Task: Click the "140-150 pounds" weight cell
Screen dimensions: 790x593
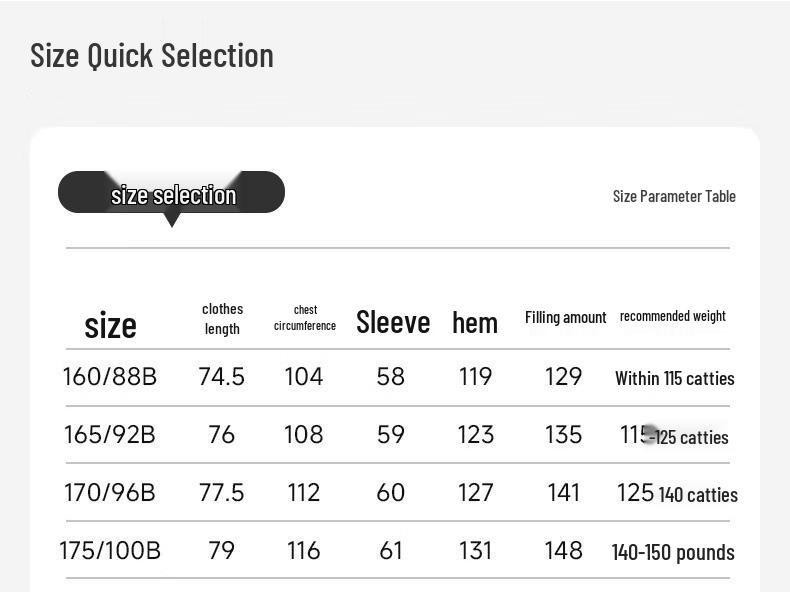Action: coord(673,552)
